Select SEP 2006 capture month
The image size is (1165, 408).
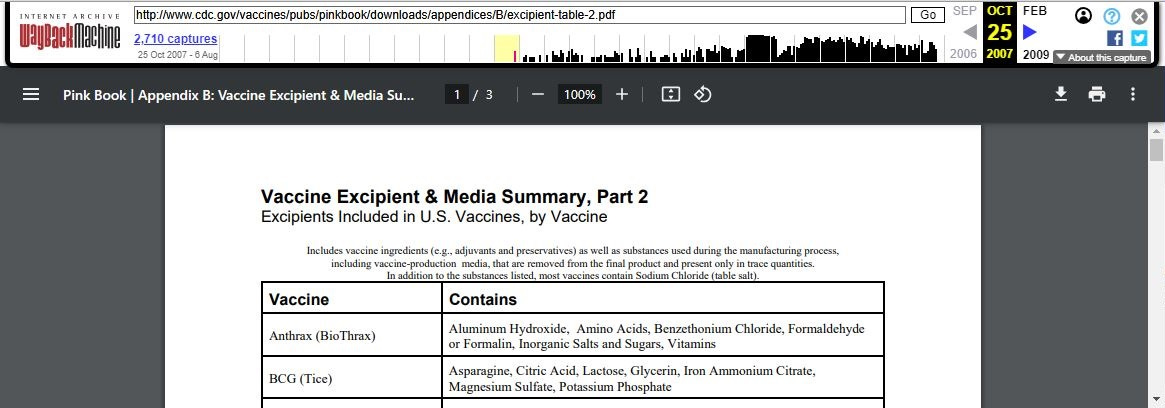(x=964, y=11)
